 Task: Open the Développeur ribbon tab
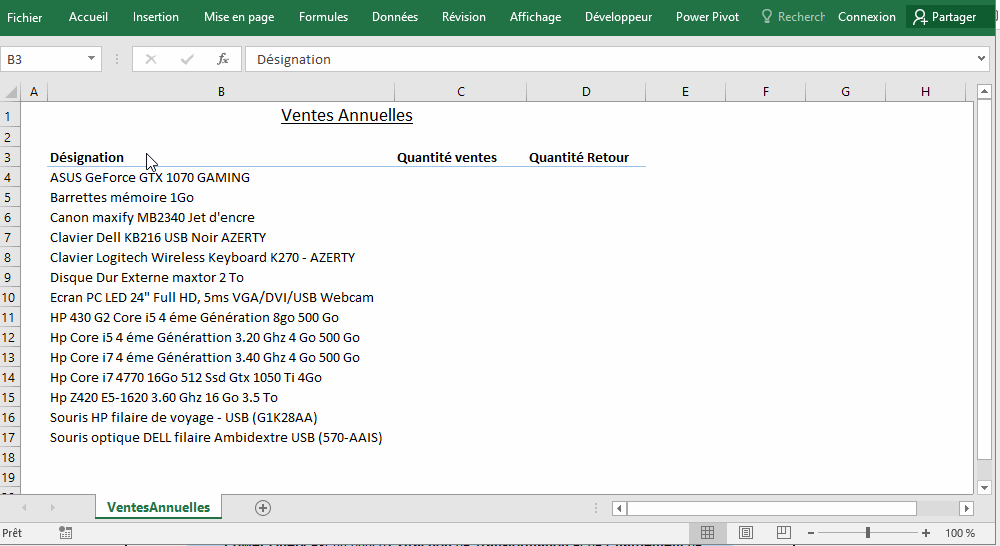tap(618, 17)
